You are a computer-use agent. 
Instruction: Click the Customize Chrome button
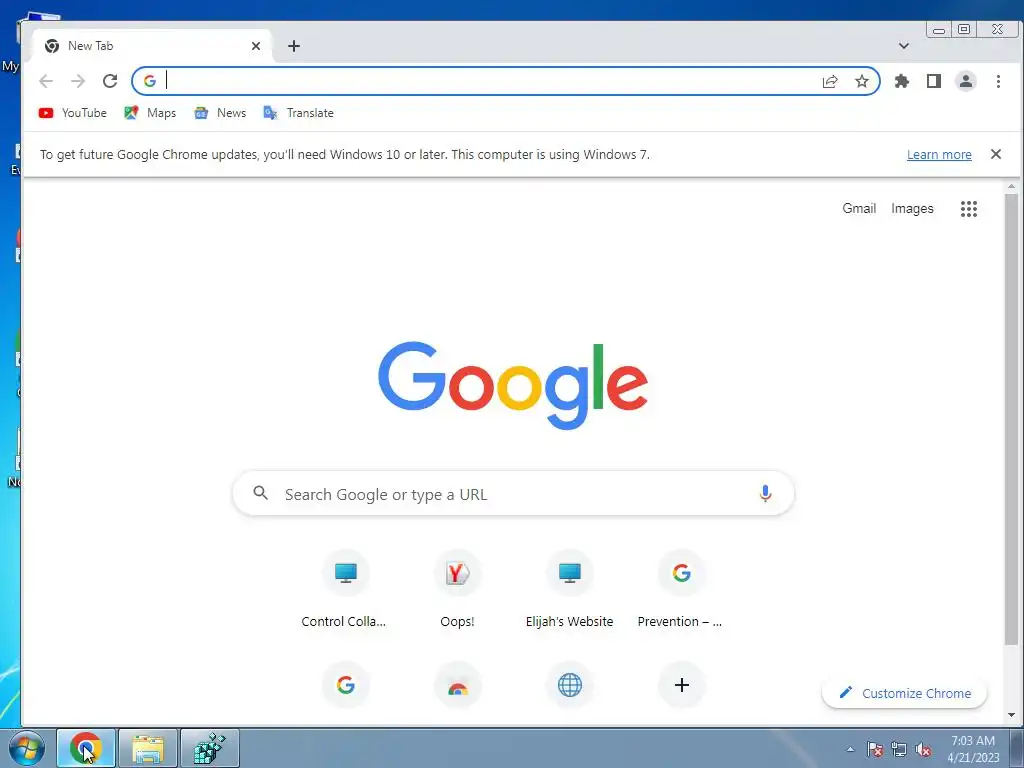point(904,694)
